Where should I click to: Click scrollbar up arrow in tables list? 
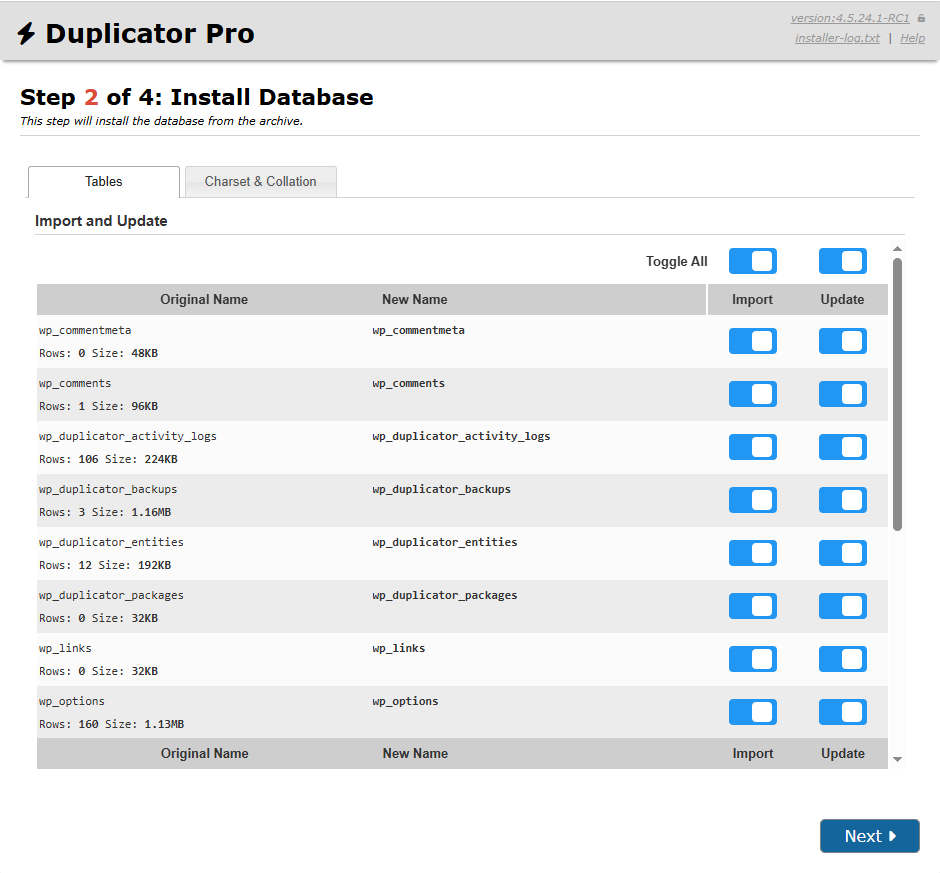(x=897, y=249)
